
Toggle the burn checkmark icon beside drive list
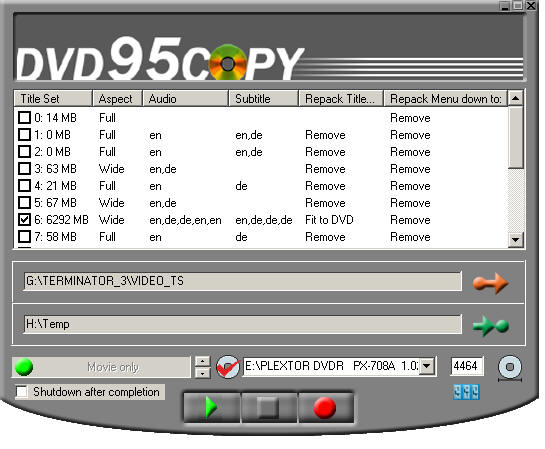tap(228, 367)
